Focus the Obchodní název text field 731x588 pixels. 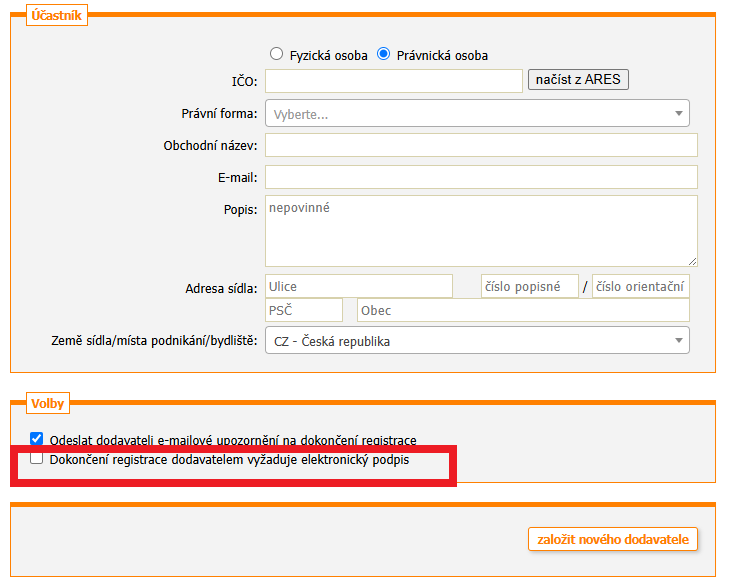pos(480,146)
